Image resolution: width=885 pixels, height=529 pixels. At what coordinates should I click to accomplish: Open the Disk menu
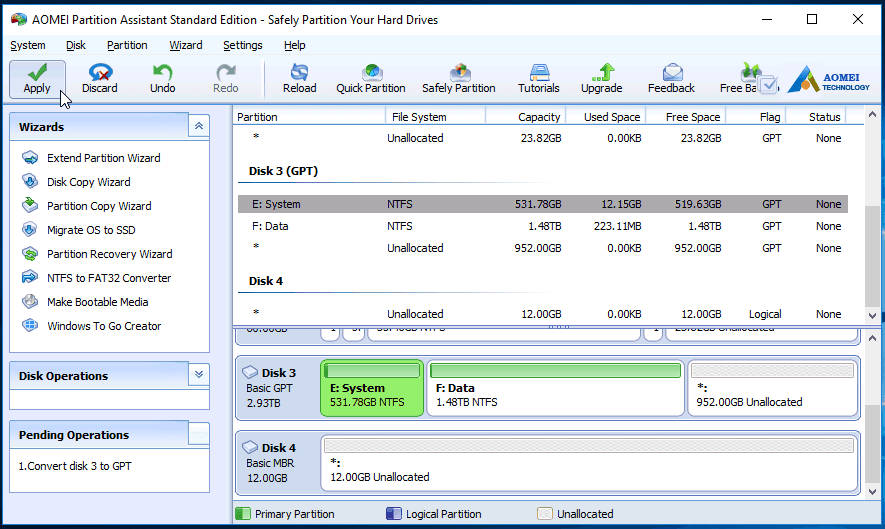click(x=76, y=45)
